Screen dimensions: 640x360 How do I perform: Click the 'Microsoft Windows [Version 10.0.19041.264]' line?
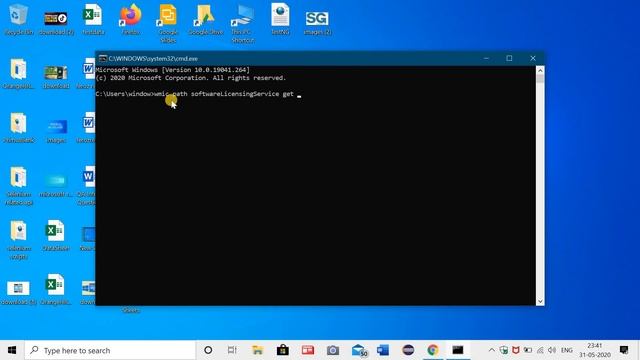[x=172, y=70]
